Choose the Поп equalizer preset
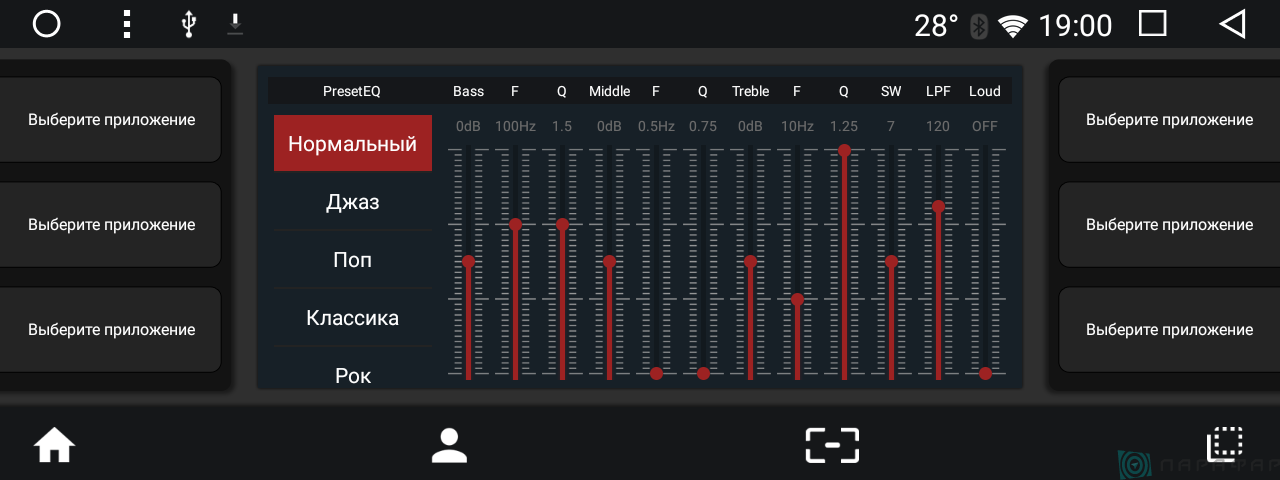 point(352,260)
